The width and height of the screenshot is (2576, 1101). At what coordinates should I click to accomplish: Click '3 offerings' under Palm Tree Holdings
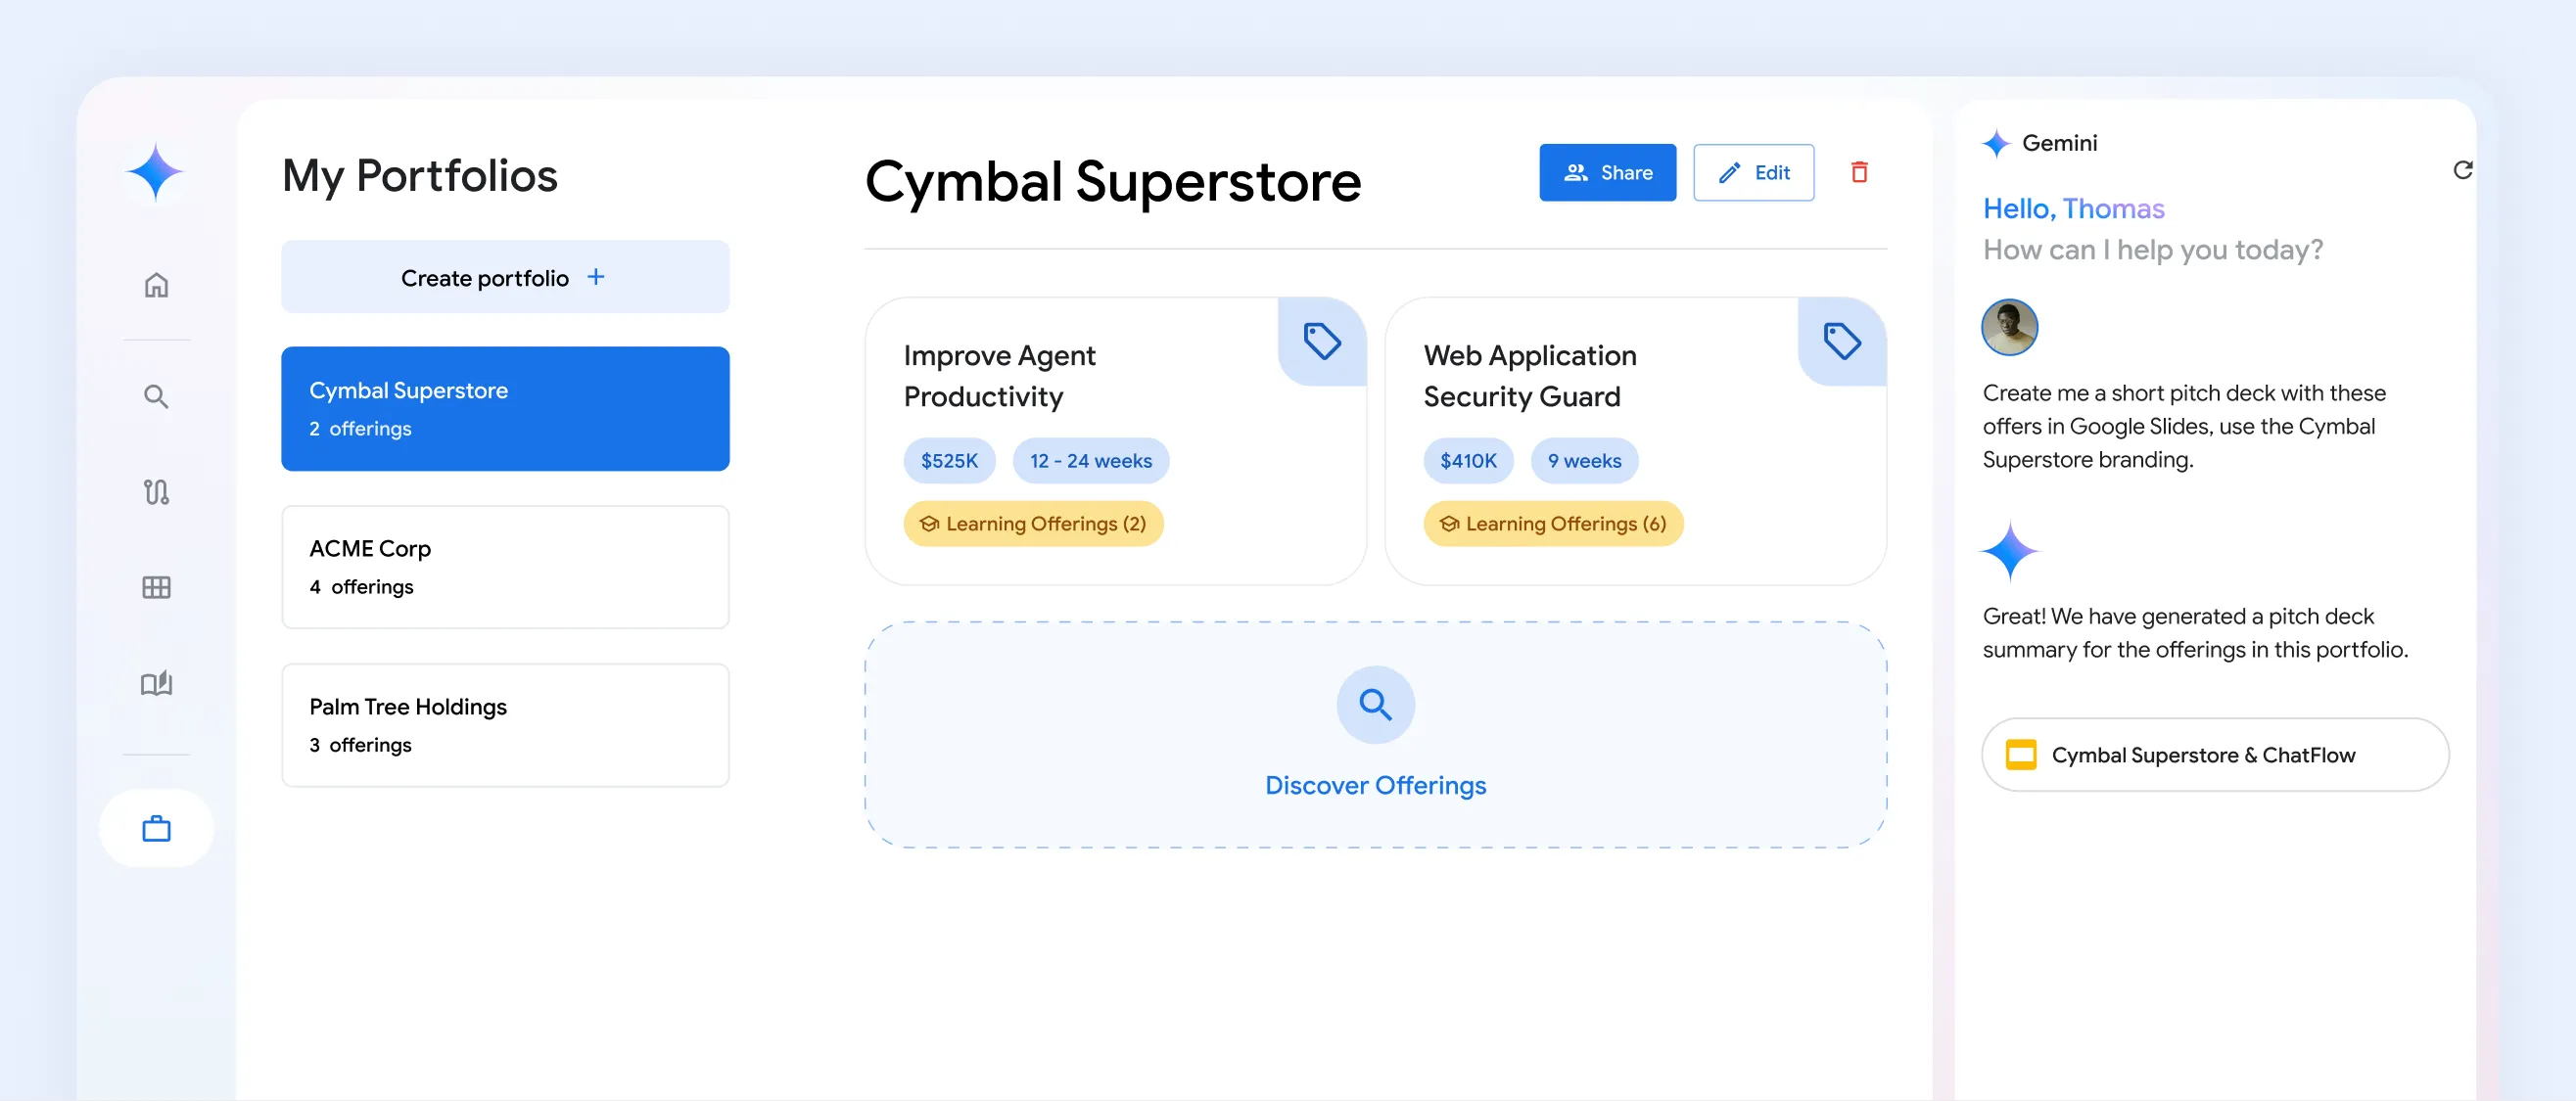(360, 744)
